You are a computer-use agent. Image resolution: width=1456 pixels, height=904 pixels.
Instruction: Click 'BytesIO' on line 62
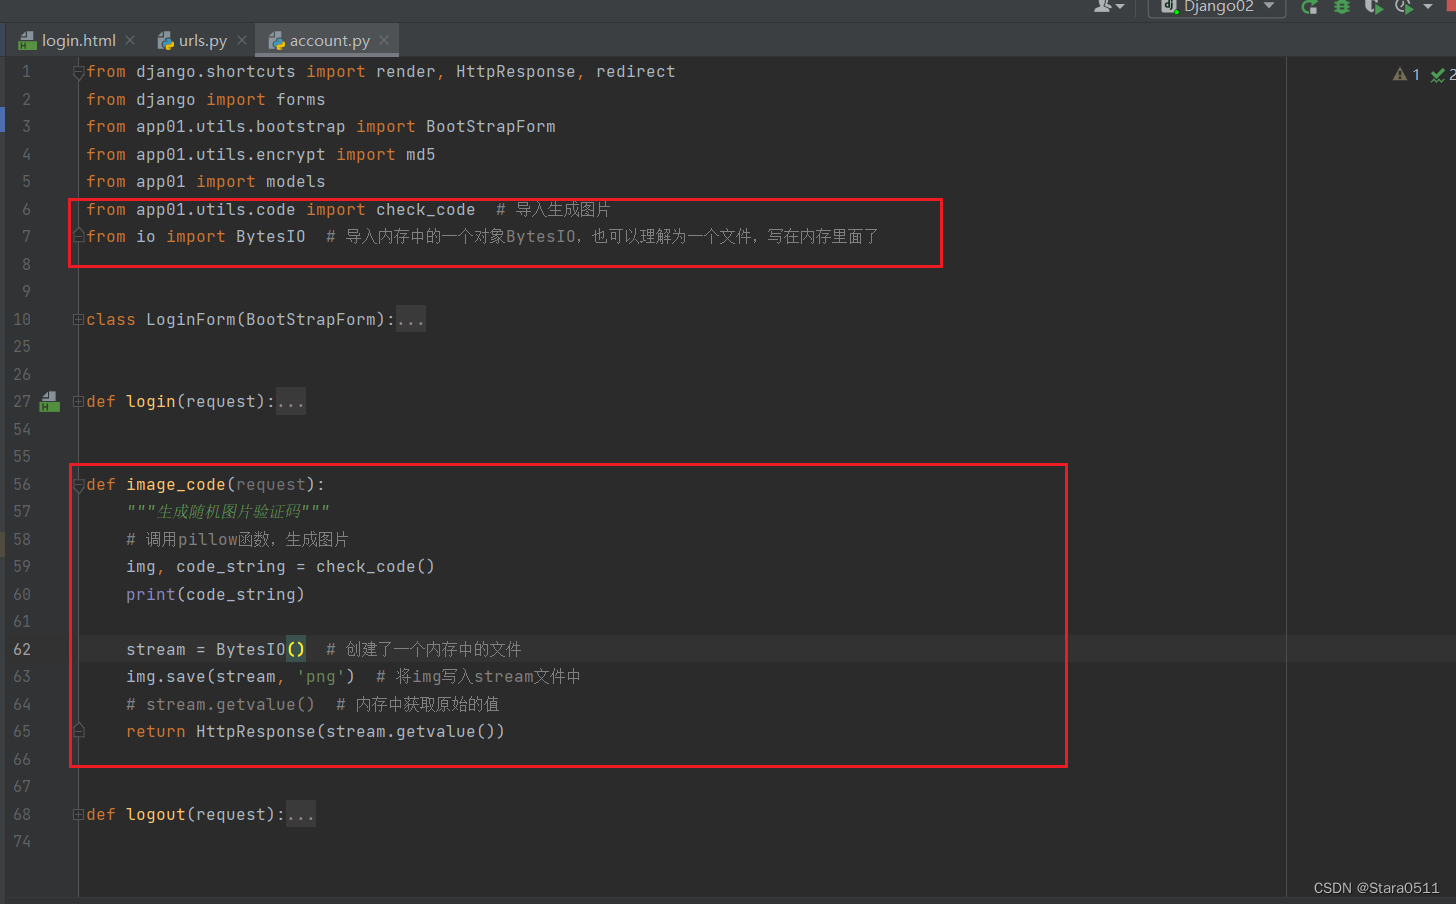251,650
